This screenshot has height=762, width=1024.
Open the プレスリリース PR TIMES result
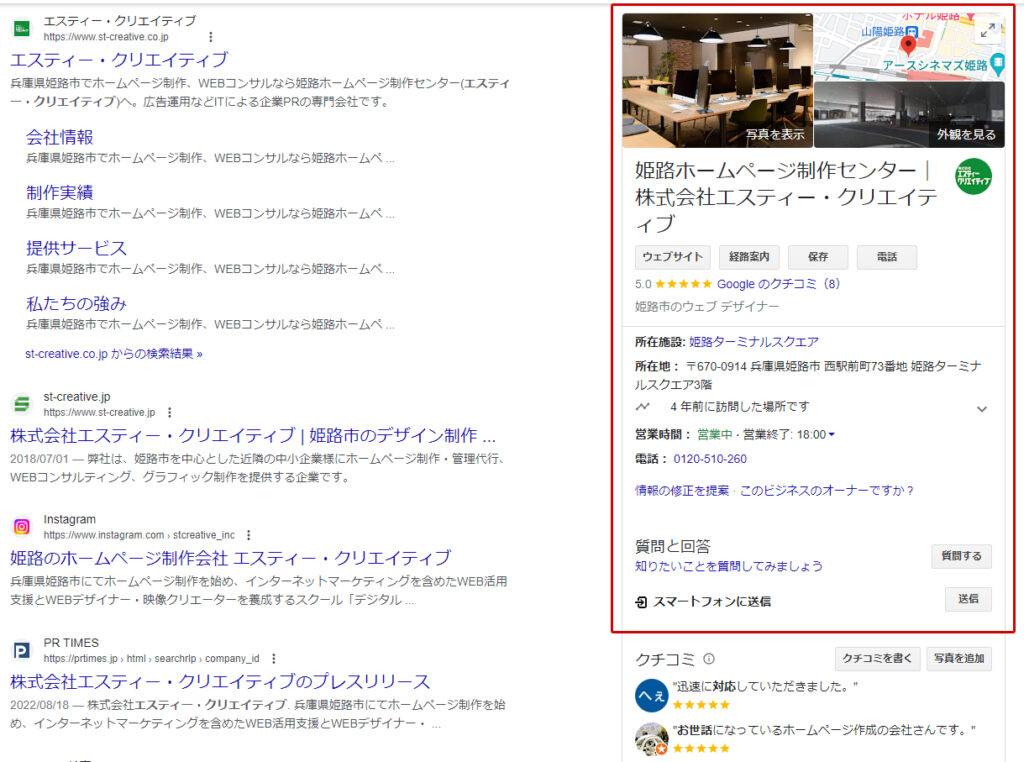point(220,682)
